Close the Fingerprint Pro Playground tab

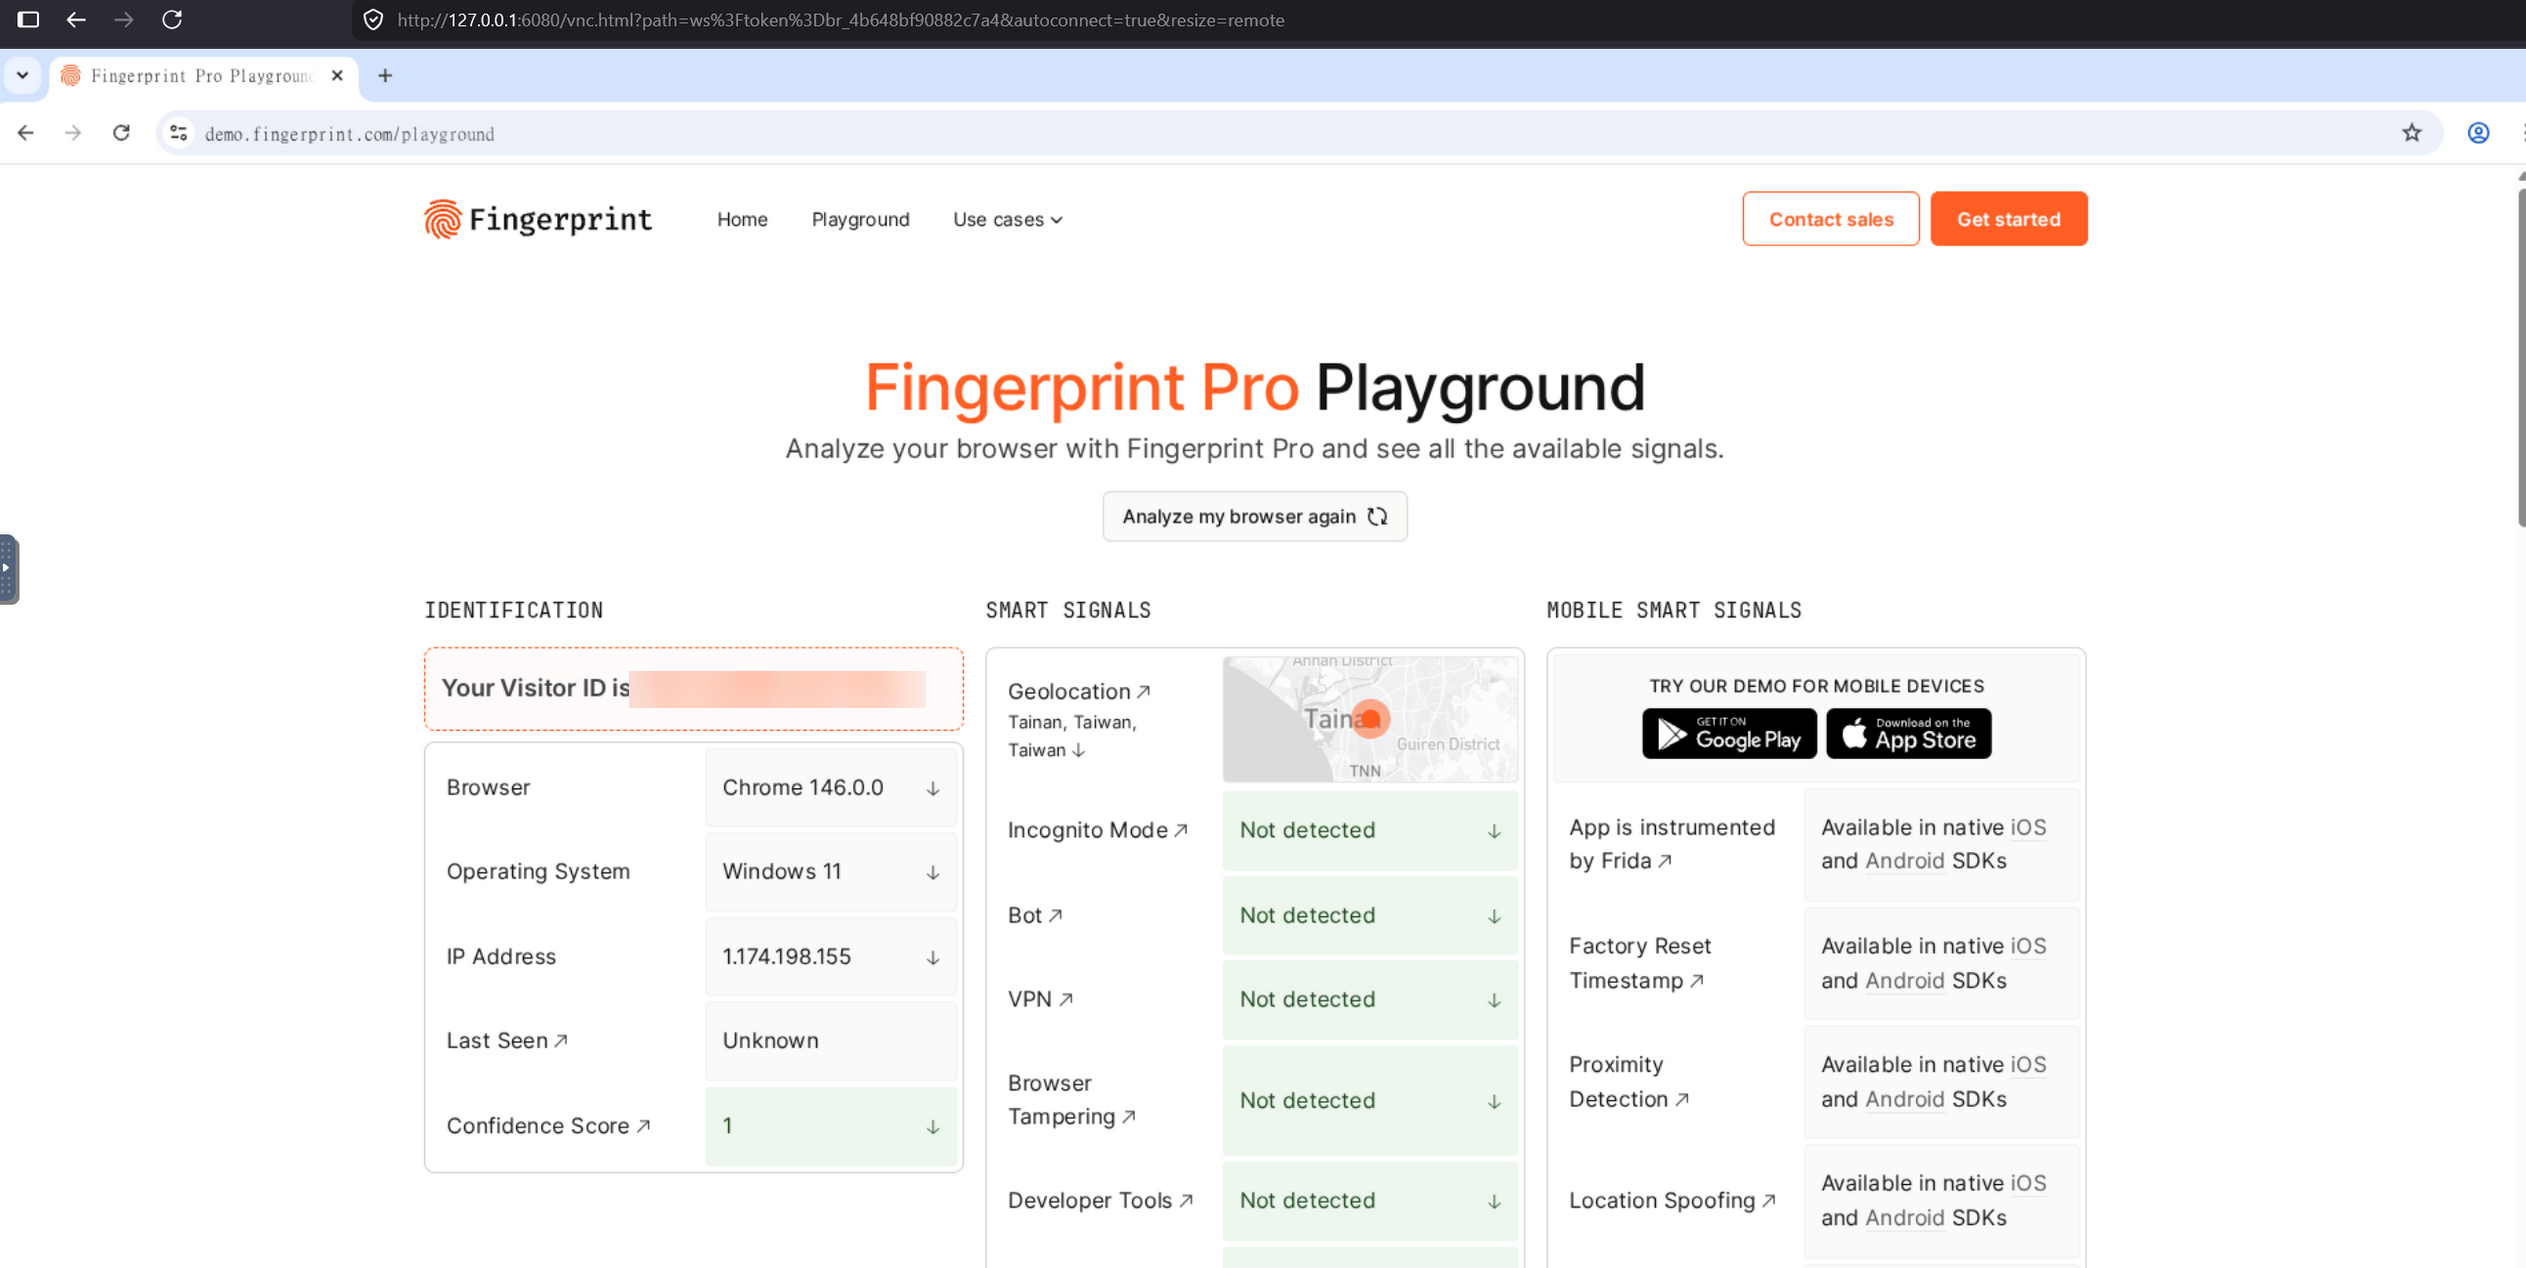pyautogui.click(x=337, y=76)
